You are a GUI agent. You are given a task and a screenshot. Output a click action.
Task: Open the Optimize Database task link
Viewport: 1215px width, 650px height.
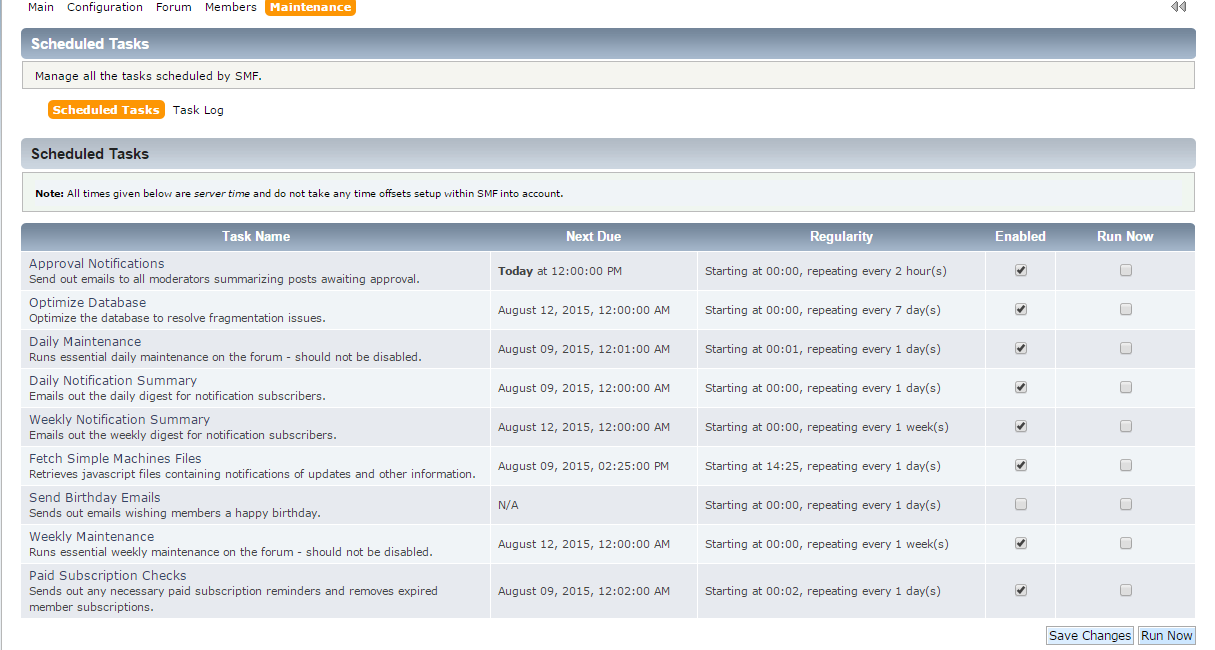coord(87,302)
